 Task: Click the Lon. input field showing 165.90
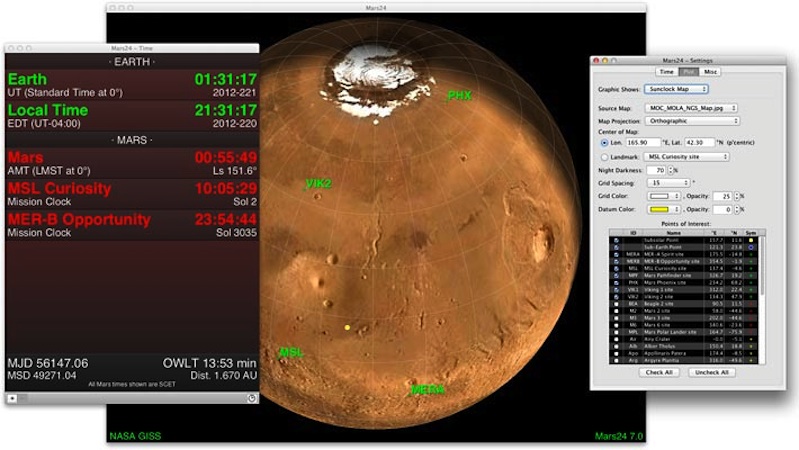tap(643, 143)
